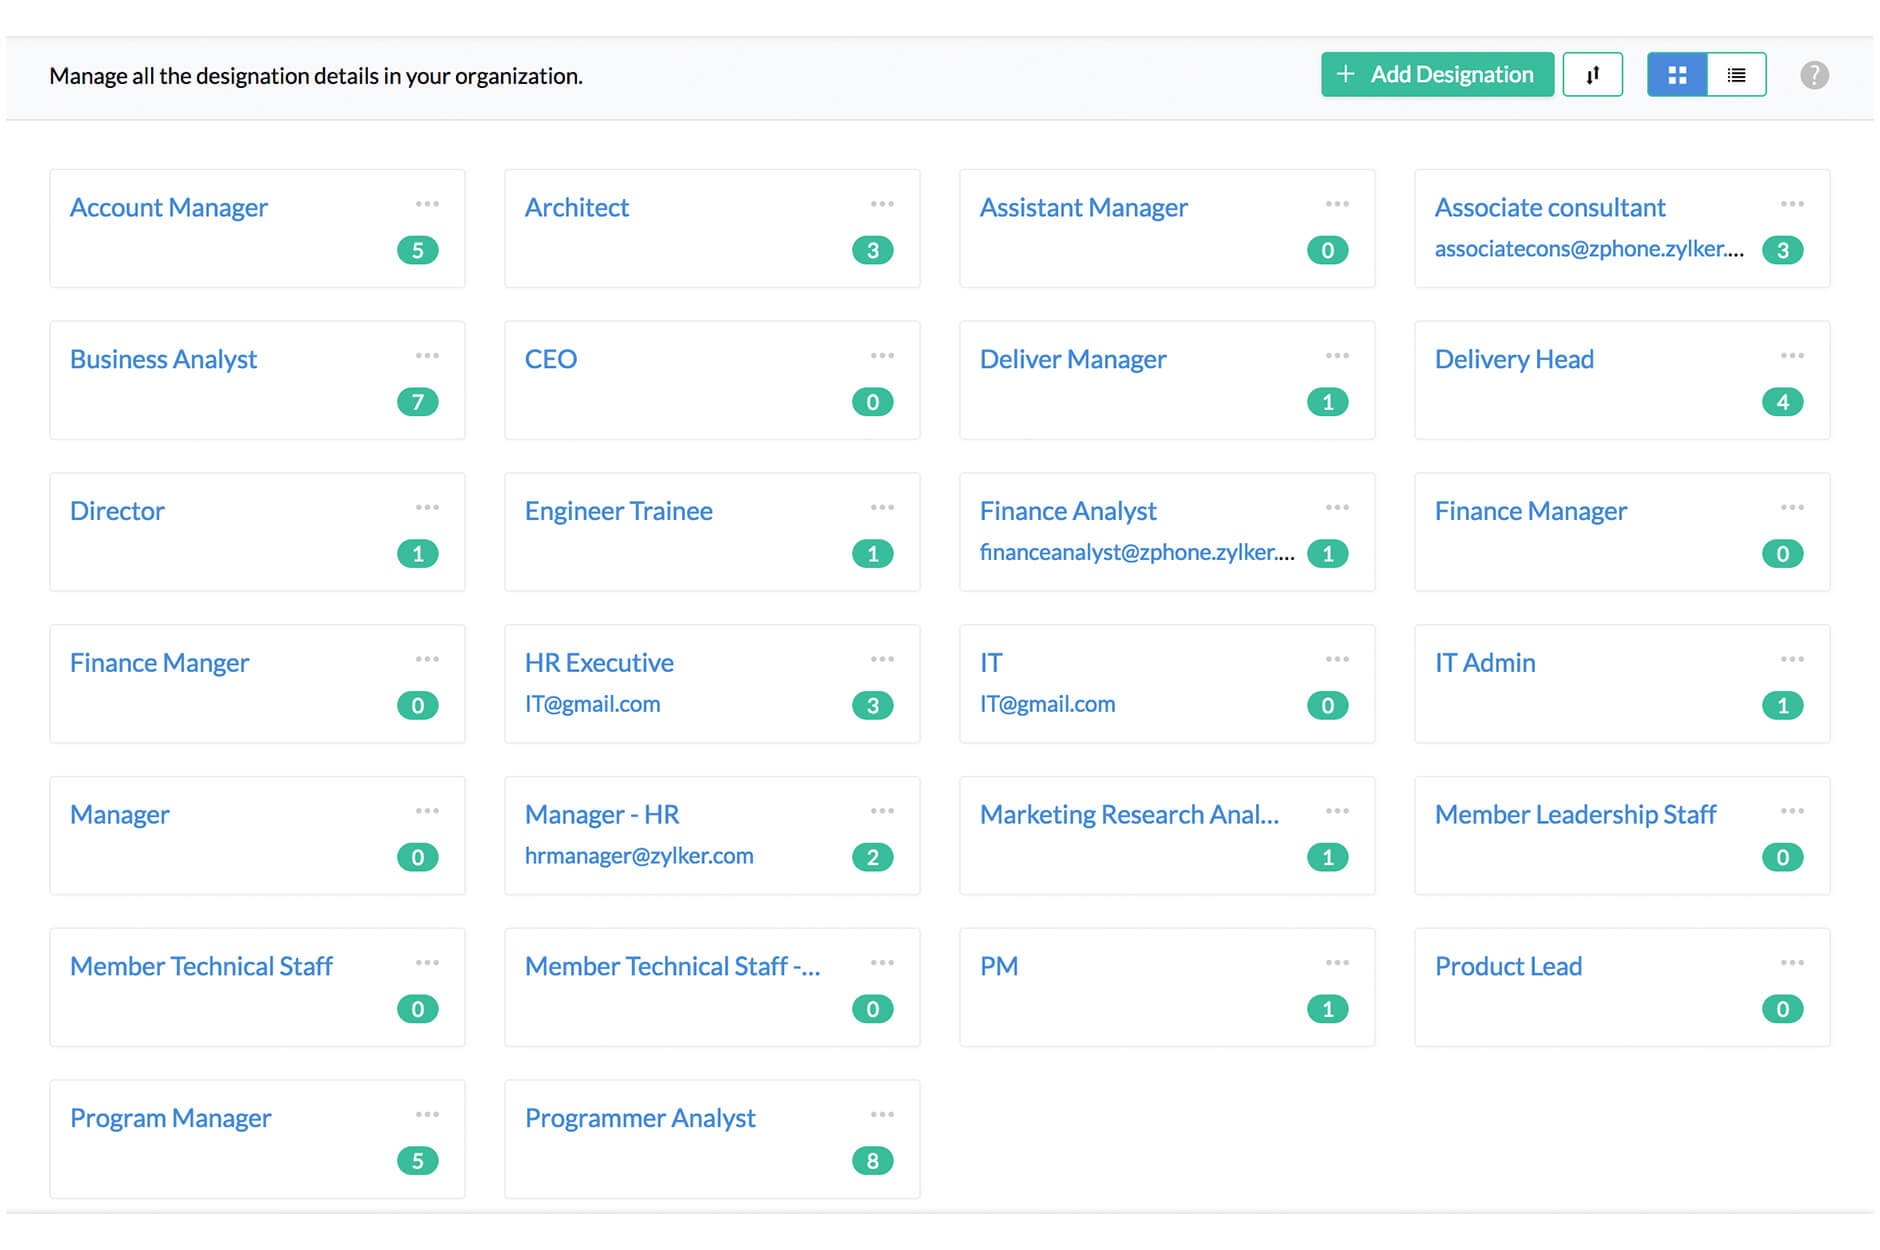
Task: Click the Add Designation button
Action: (x=1437, y=74)
